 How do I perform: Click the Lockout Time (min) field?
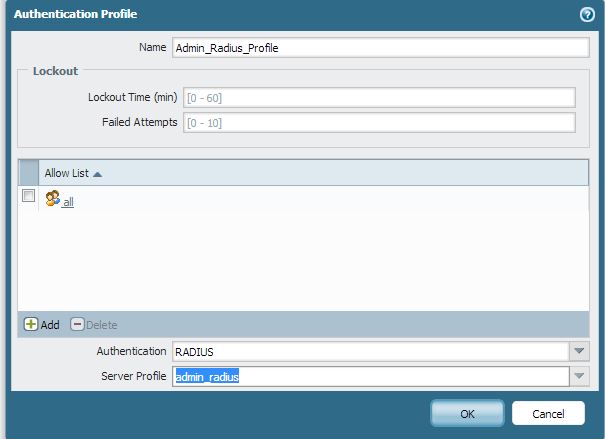pyautogui.click(x=379, y=98)
